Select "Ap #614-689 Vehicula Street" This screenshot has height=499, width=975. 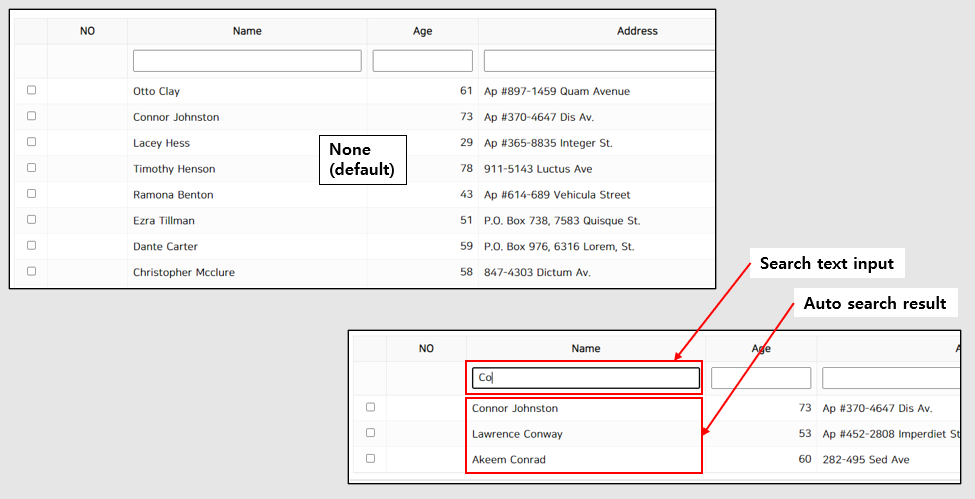coord(557,195)
